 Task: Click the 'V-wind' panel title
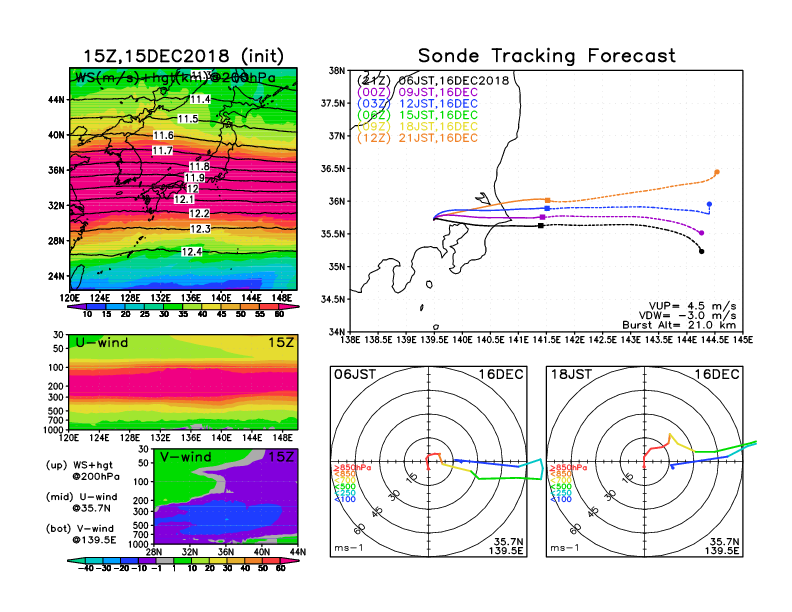(x=185, y=457)
